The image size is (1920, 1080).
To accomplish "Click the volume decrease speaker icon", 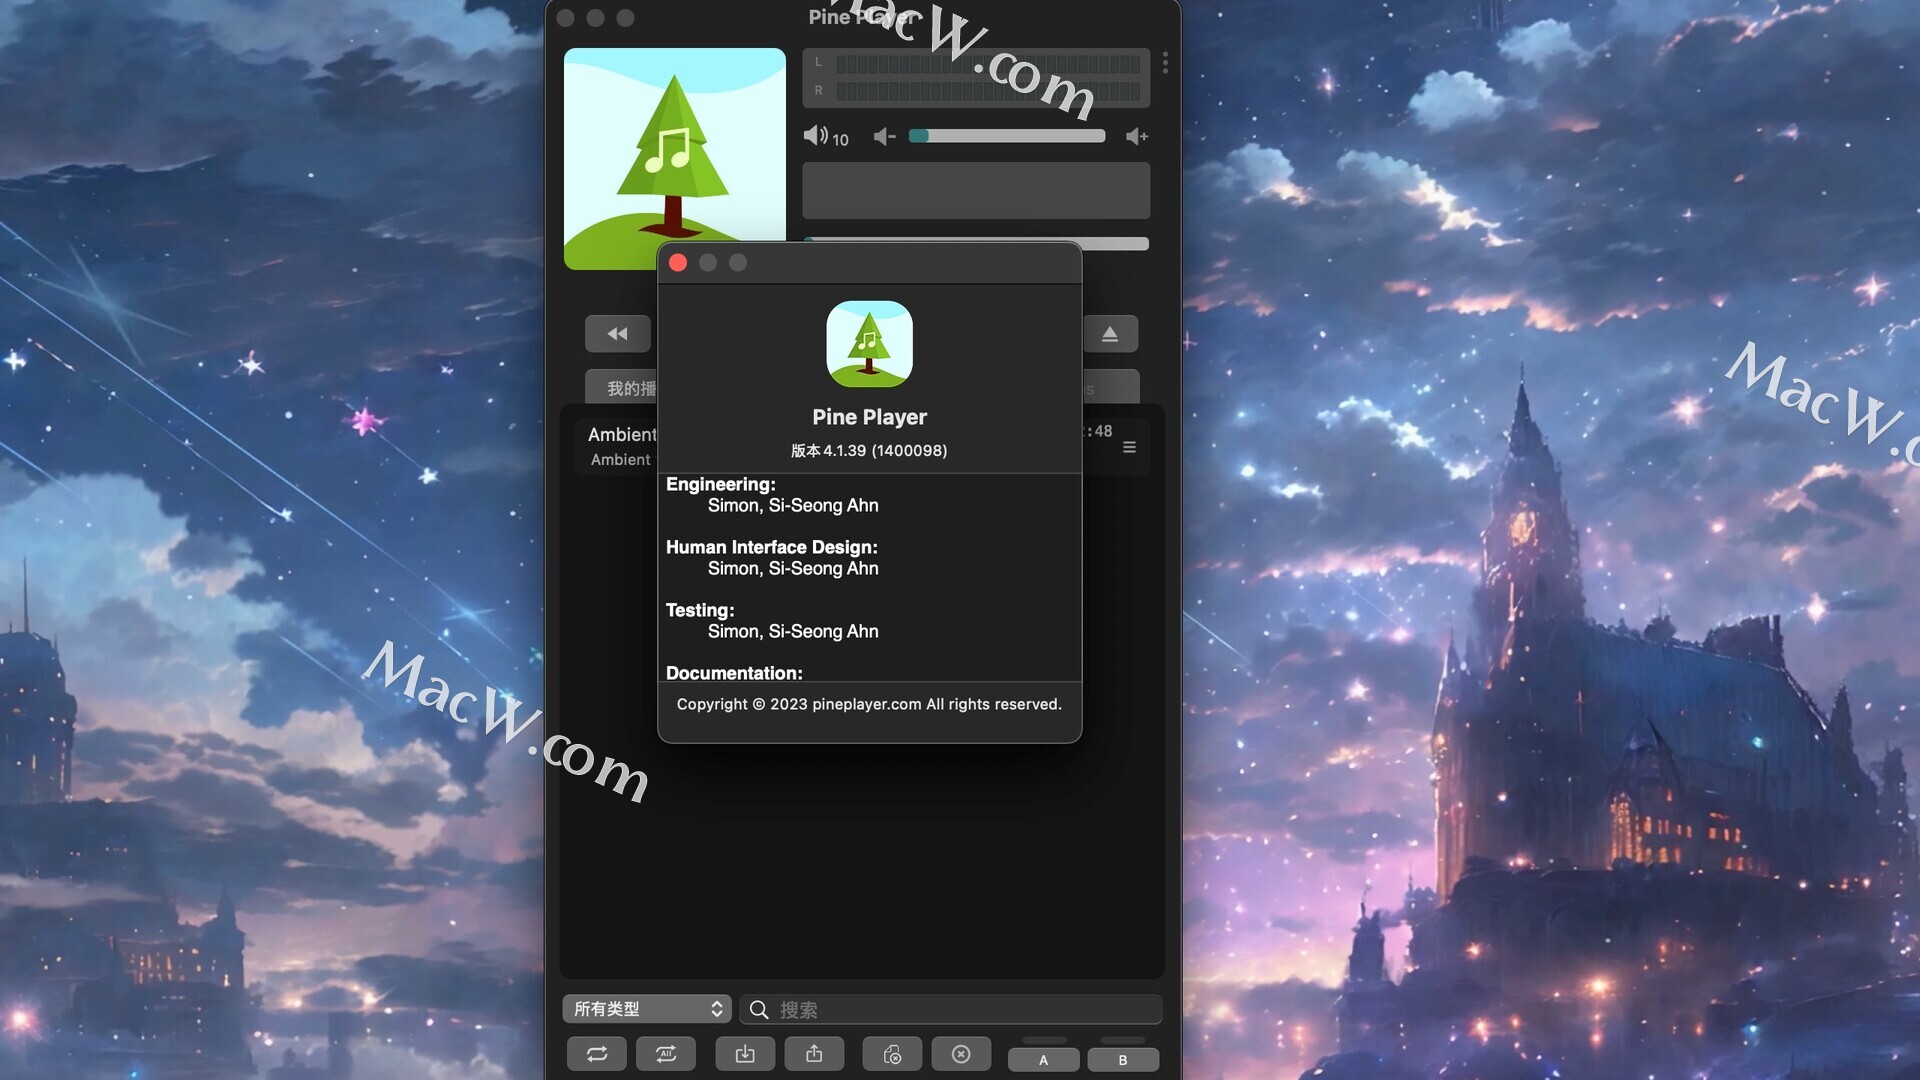I will tap(884, 137).
